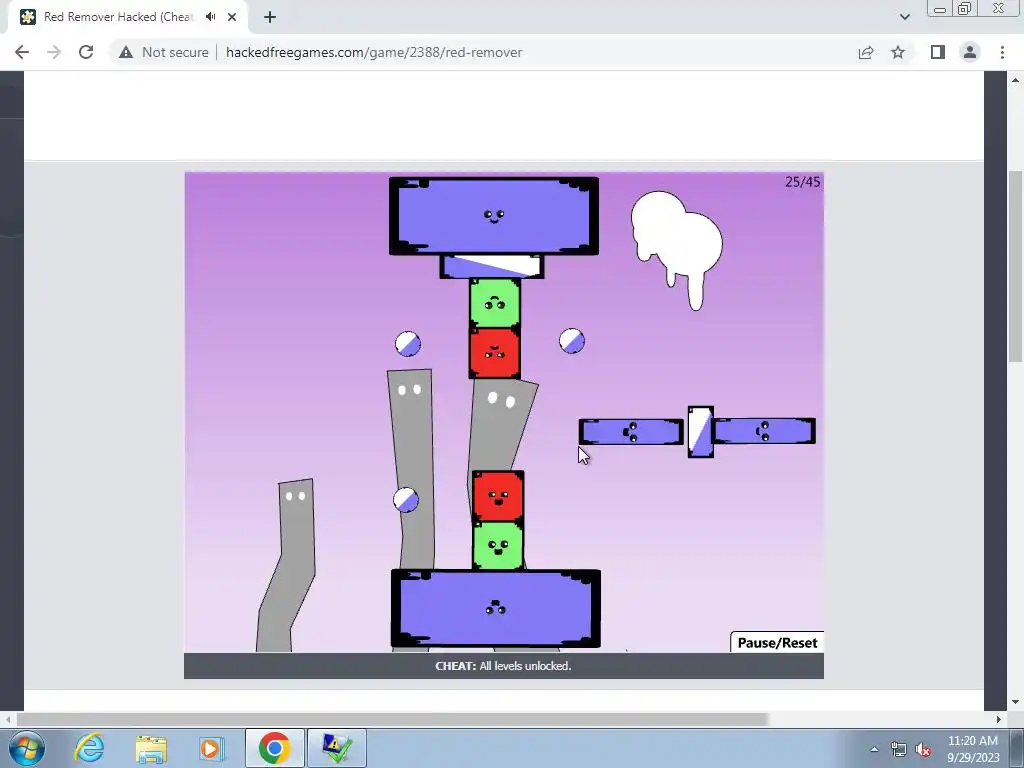Click the horizontal scroll left arrow
The width and height of the screenshot is (1024, 768).
tap(8, 719)
